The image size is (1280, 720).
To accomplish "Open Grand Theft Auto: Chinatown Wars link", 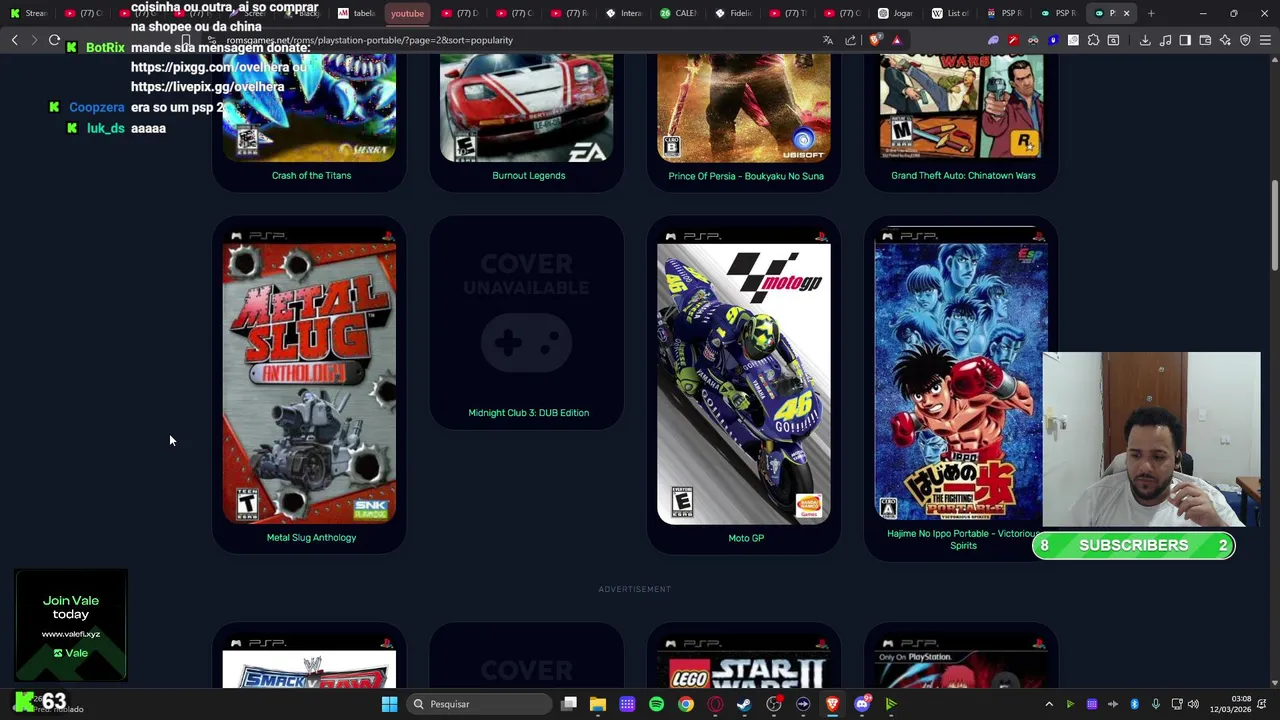I will coord(963,175).
